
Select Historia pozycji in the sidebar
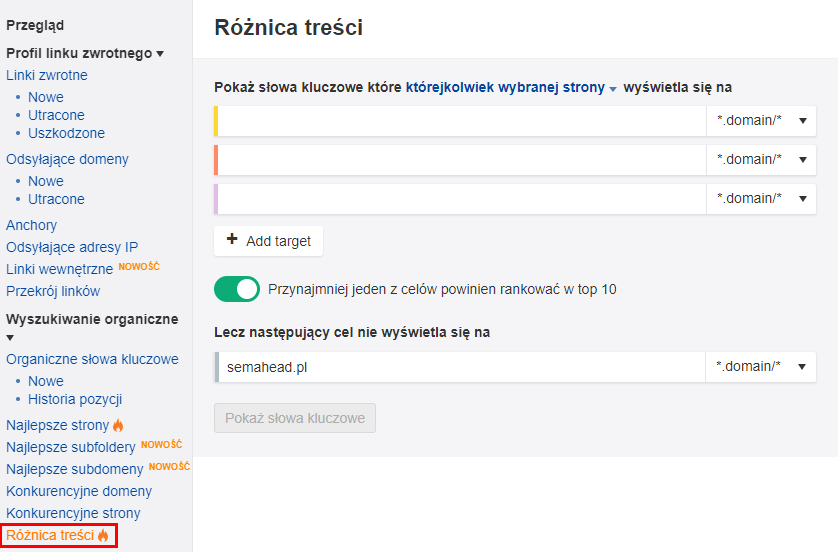click(x=75, y=399)
